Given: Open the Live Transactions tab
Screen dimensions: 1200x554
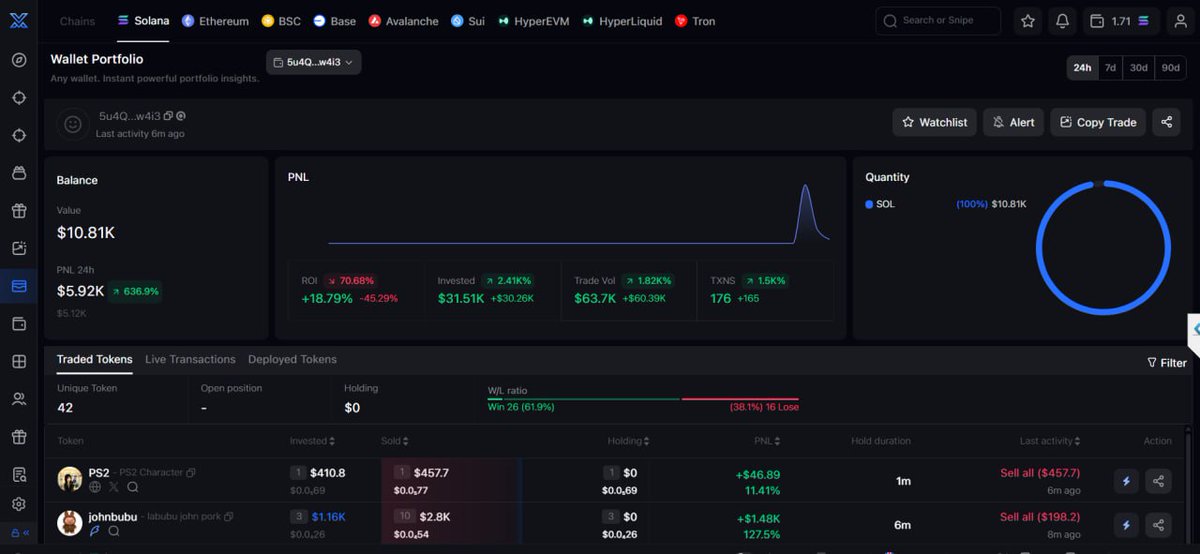Looking at the screenshot, I should click(x=190, y=360).
